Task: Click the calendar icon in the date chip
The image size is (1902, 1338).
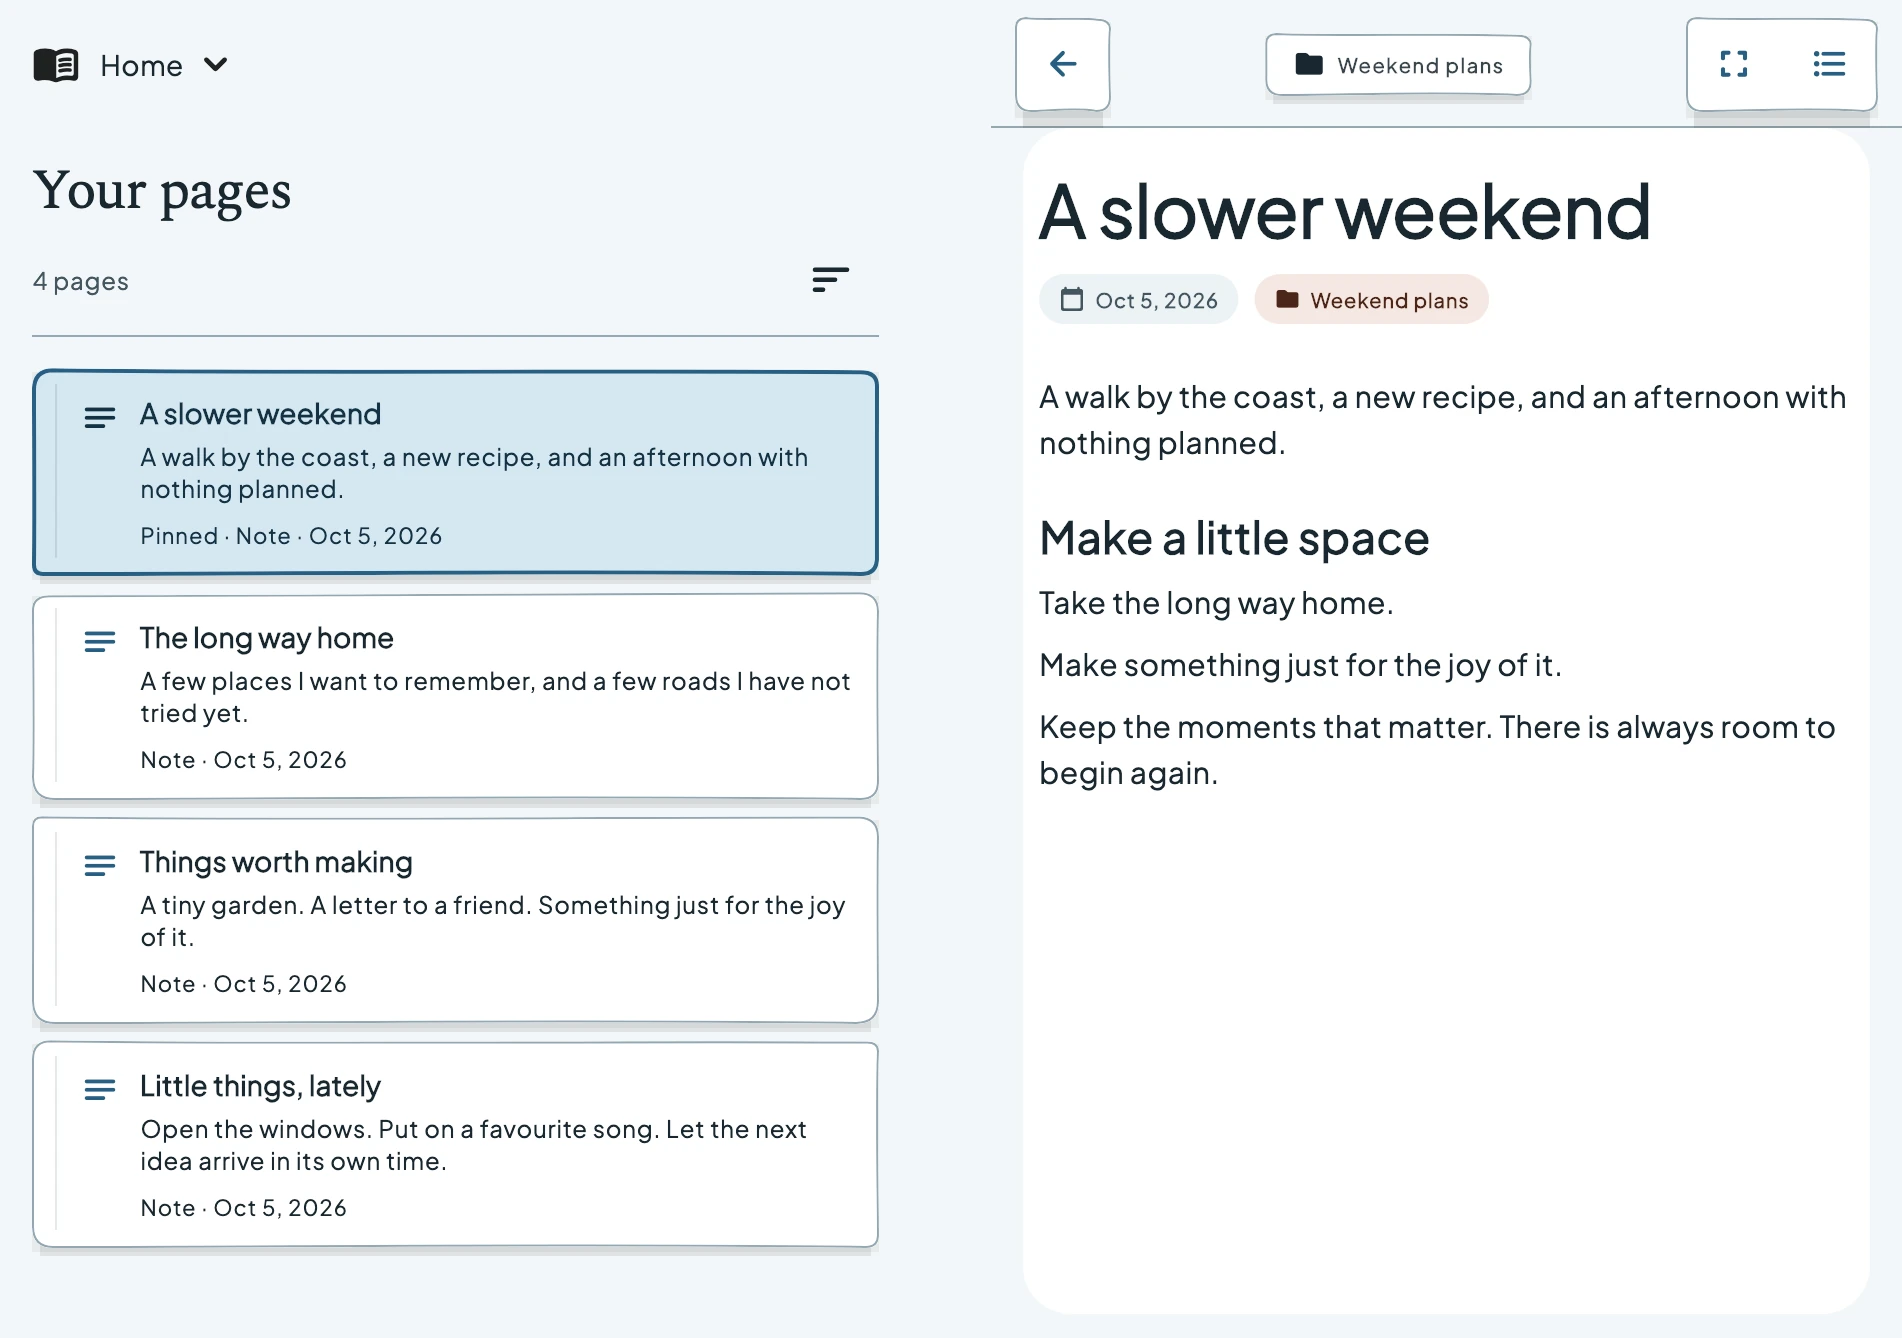Action: pos(1071,299)
